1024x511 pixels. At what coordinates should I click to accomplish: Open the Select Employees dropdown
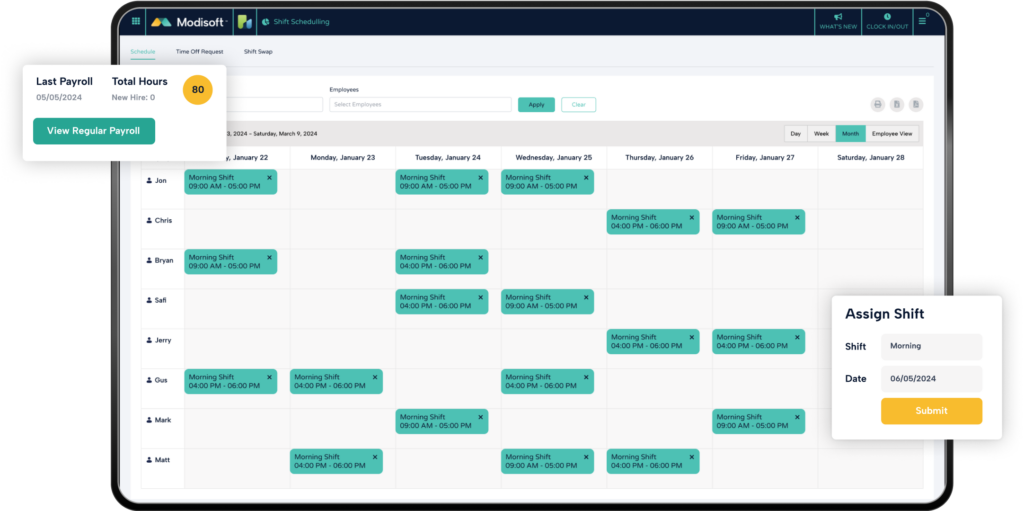tap(420, 104)
